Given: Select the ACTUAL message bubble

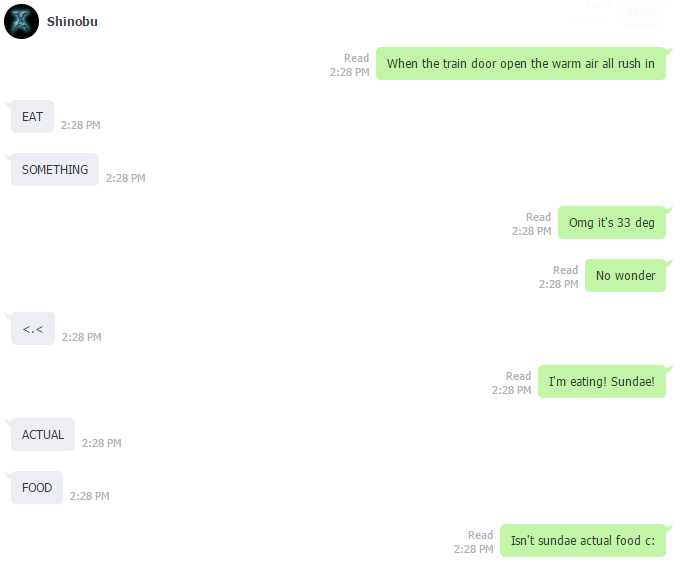Looking at the screenshot, I should click(43, 435).
